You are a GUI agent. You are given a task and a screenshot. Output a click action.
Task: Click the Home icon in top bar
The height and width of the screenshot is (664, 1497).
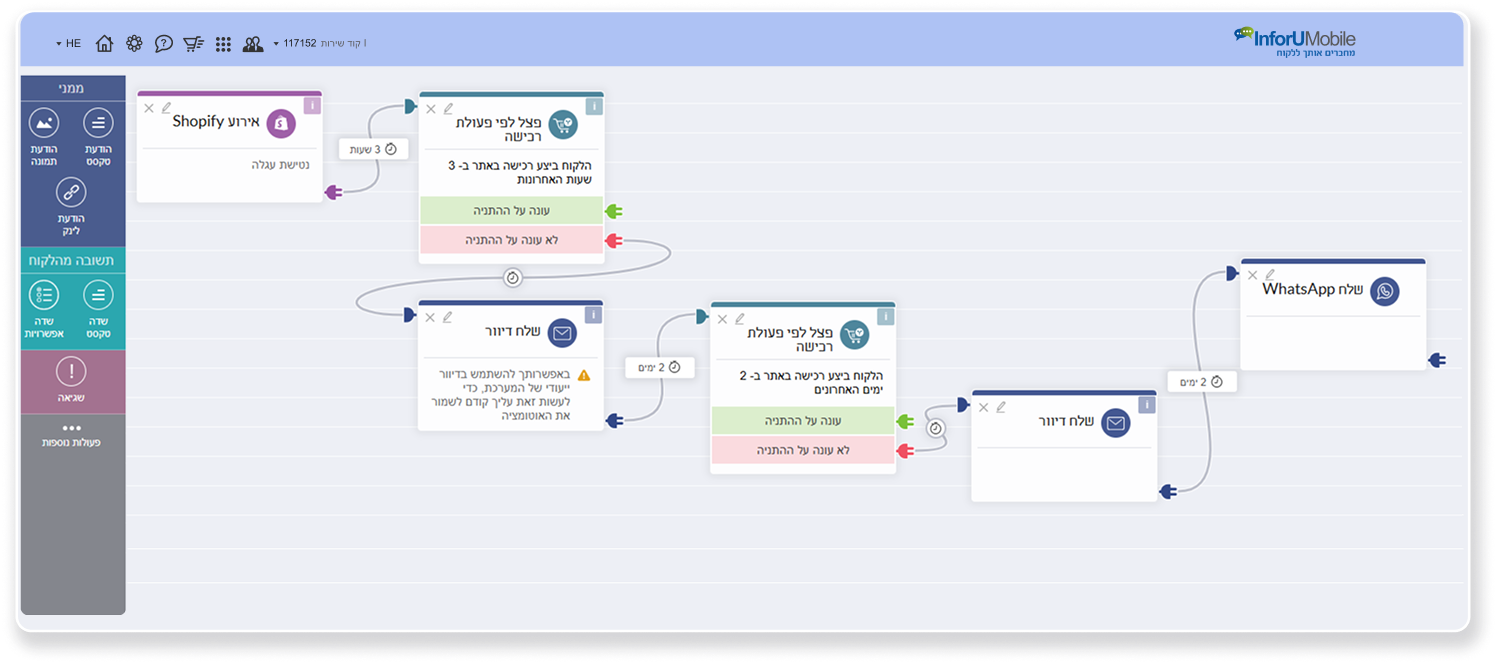coord(104,43)
